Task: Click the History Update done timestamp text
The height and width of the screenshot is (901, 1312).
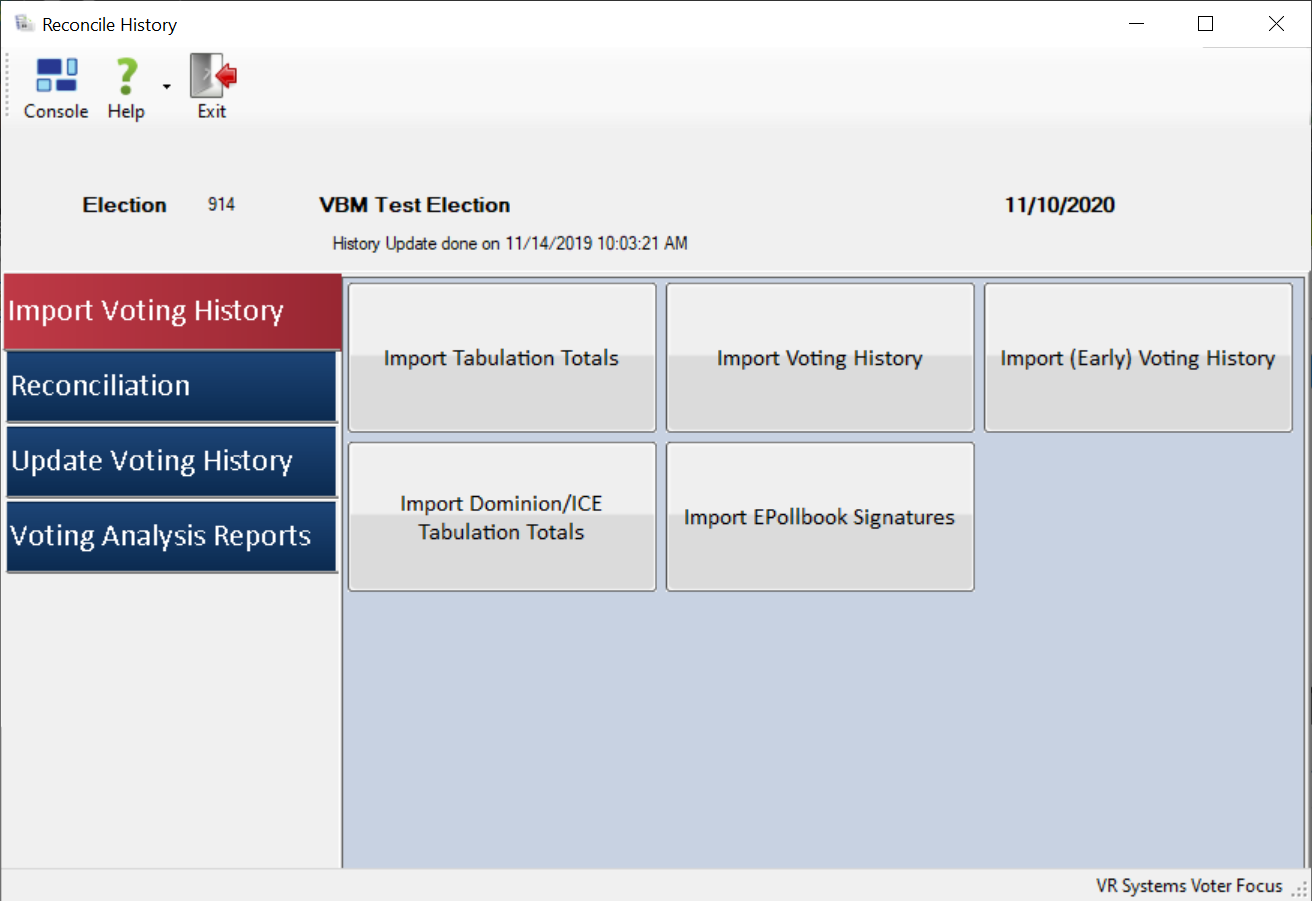Action: [x=510, y=243]
